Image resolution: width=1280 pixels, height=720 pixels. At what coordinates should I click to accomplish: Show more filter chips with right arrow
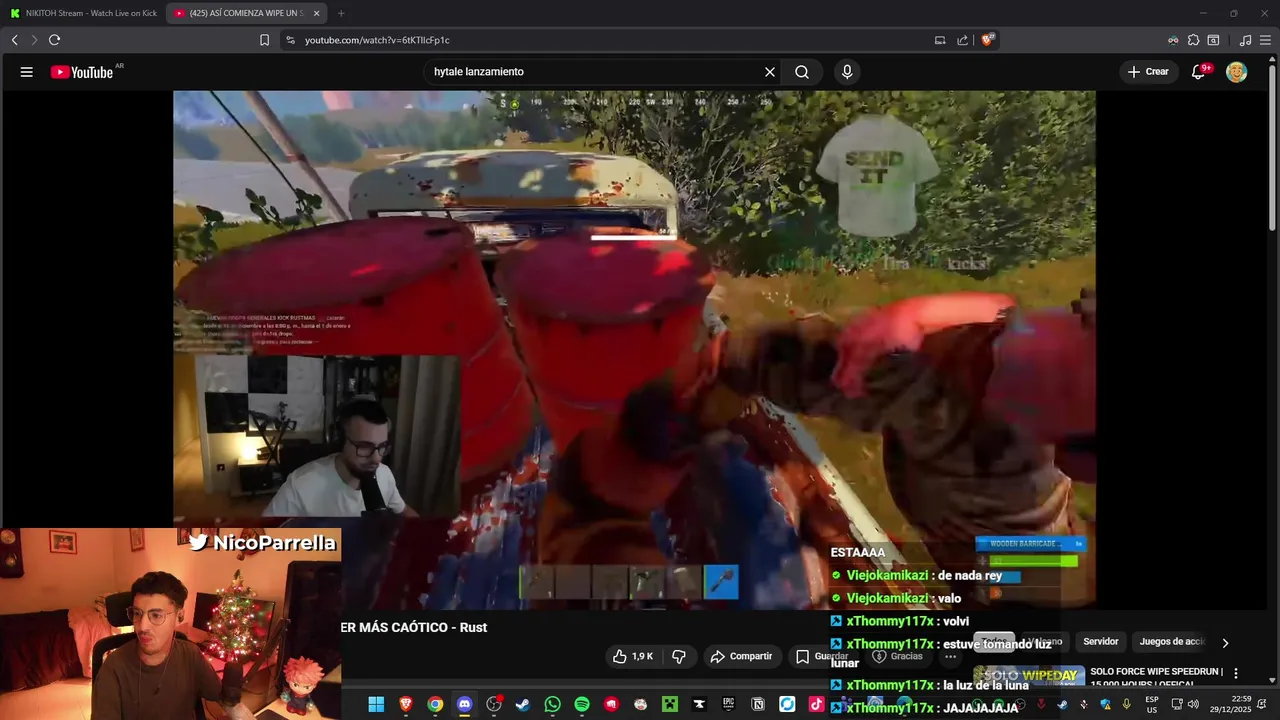1225,642
